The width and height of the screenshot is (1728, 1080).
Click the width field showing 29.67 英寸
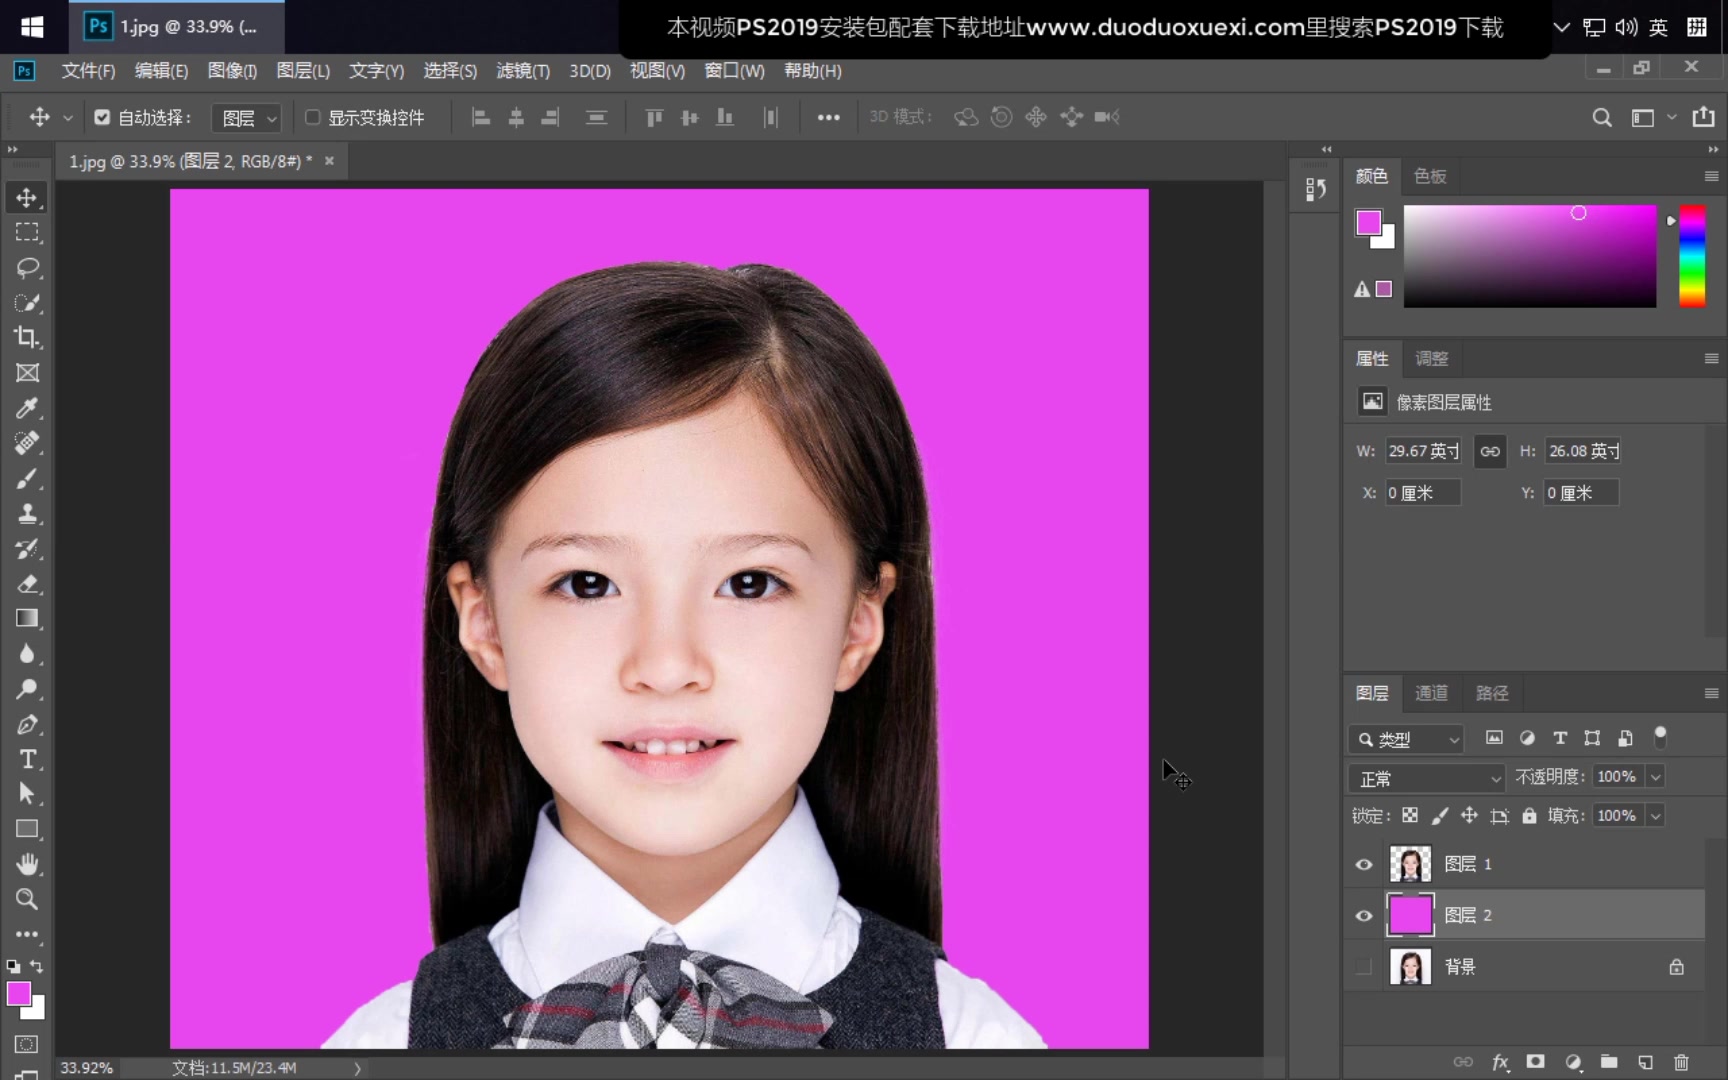(x=1422, y=451)
